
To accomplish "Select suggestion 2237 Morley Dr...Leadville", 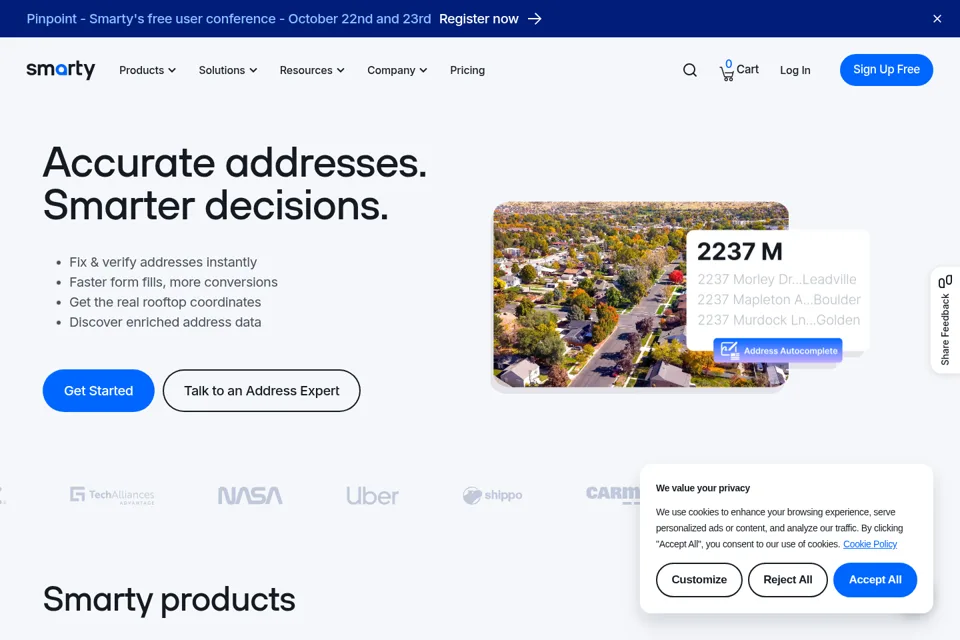I will 776,279.
